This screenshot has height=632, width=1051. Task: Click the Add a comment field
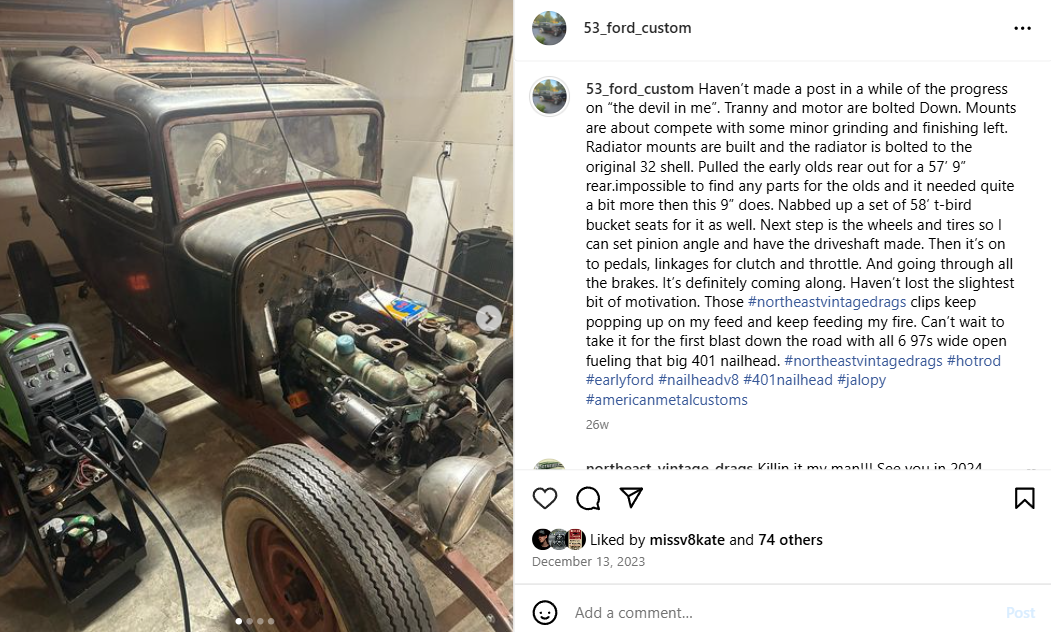(x=784, y=613)
